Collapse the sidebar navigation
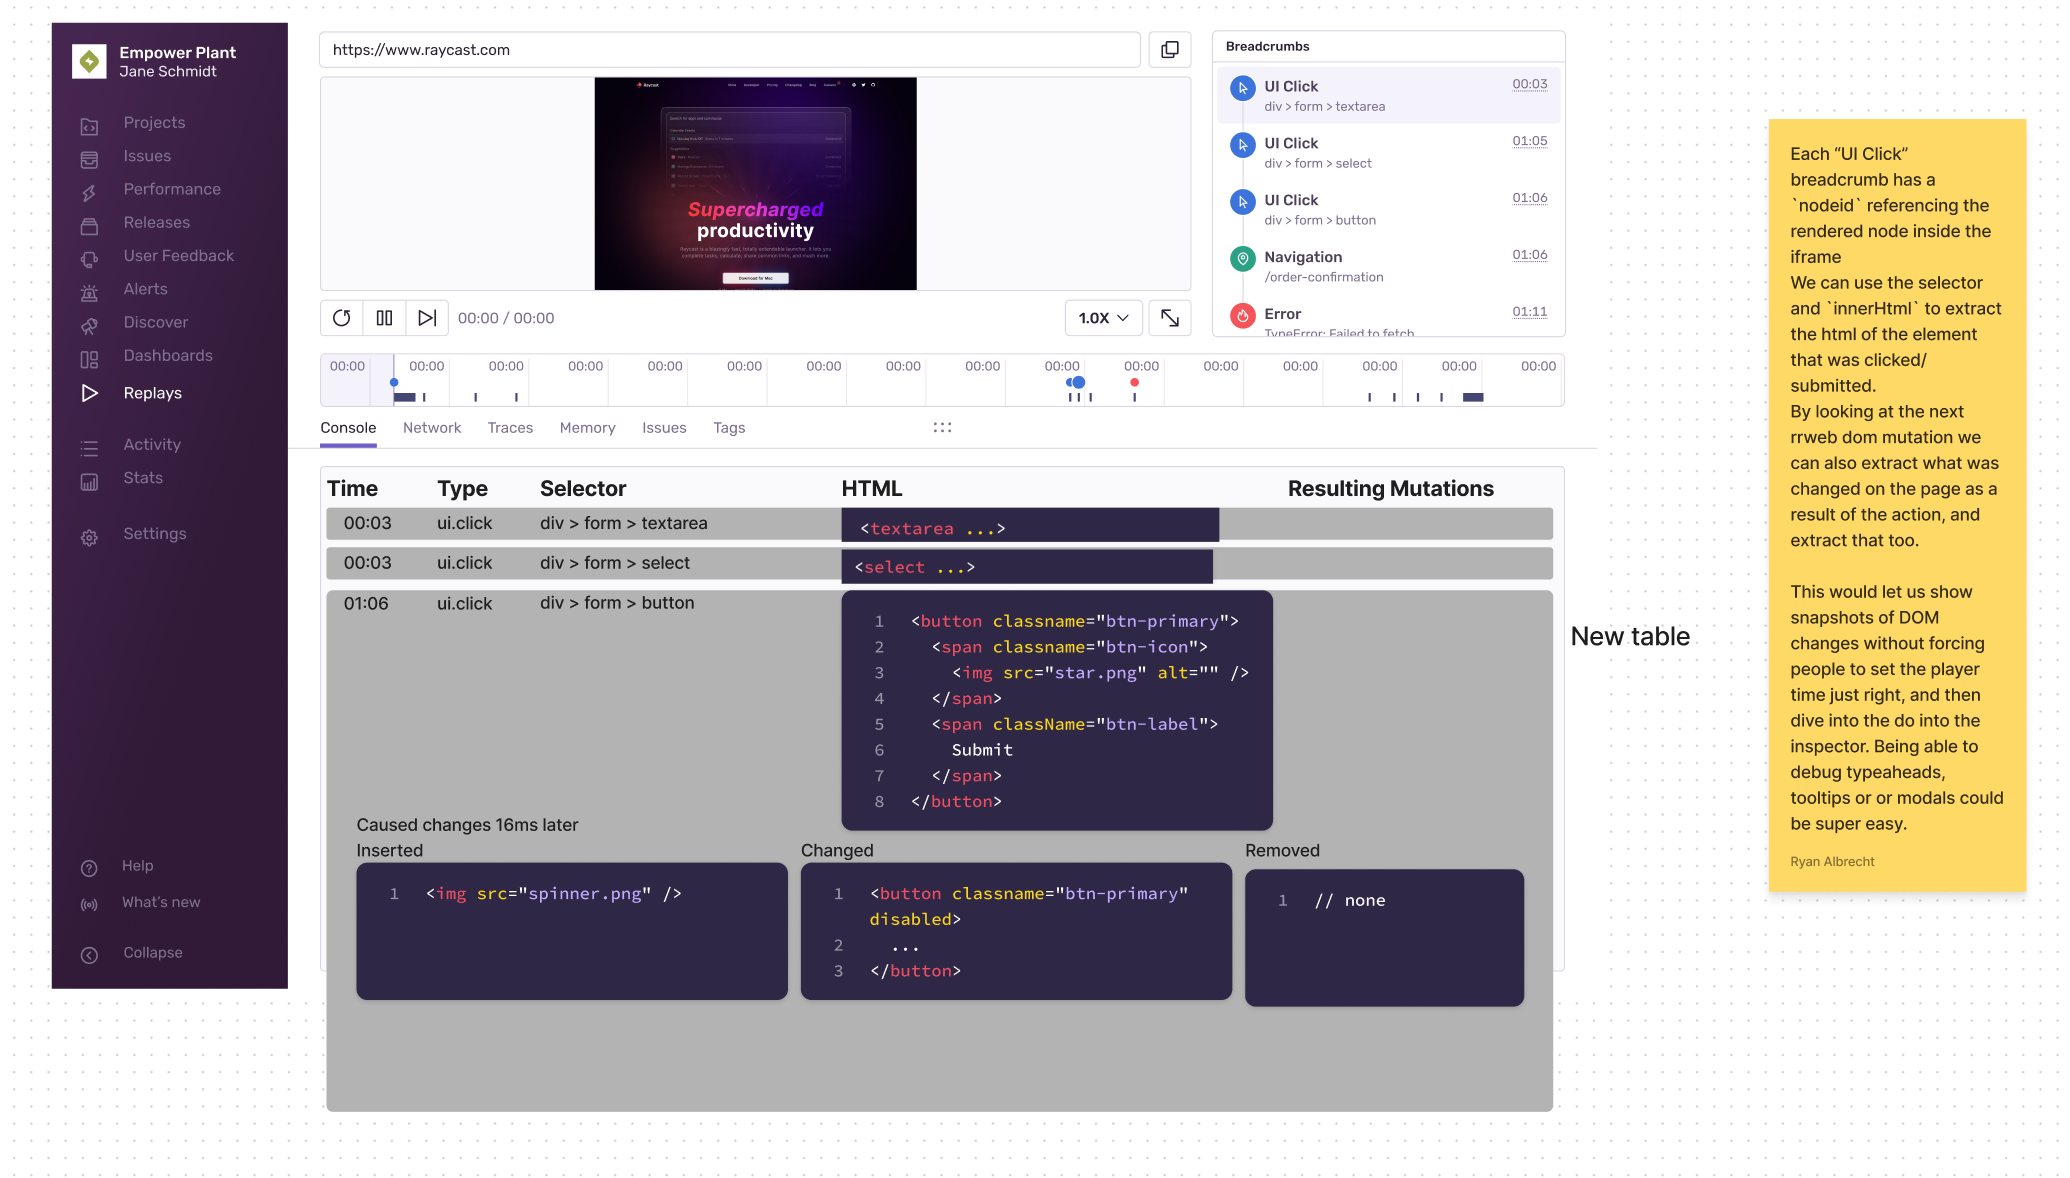The height and width of the screenshot is (1178, 2070). 151,952
